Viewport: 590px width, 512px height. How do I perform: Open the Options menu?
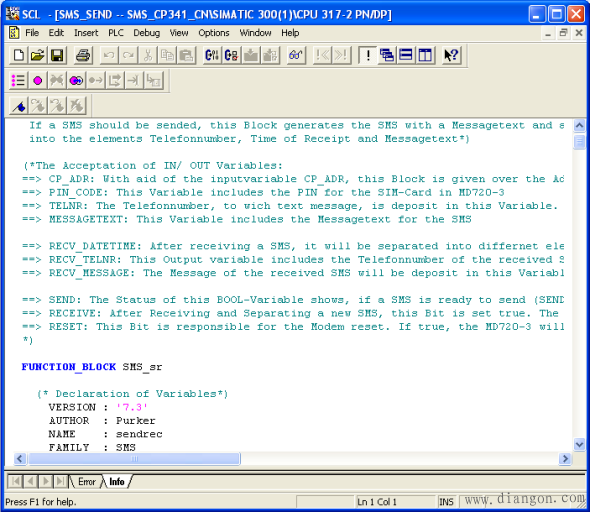coord(214,33)
